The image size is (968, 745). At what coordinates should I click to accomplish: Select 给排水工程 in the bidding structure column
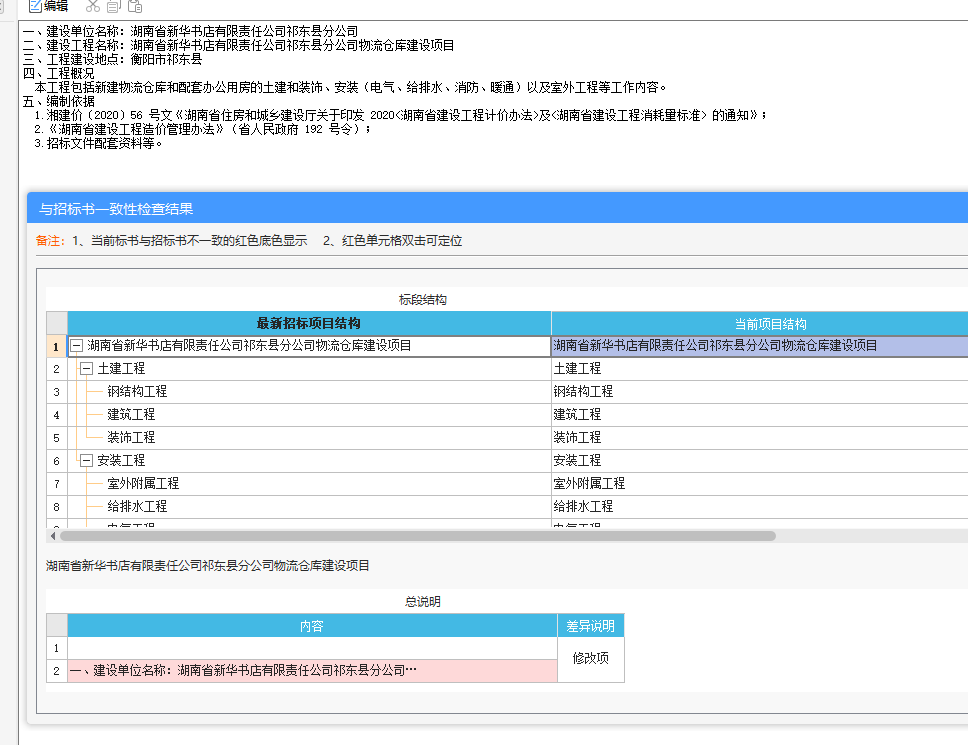tap(137, 506)
